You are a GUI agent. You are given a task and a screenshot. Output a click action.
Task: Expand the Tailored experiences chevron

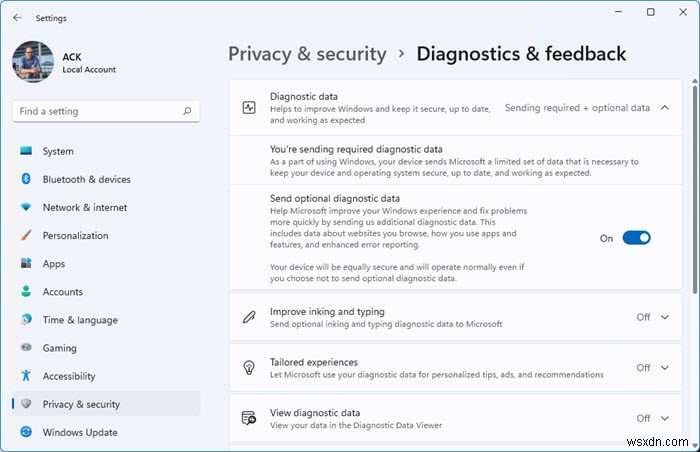tap(665, 368)
